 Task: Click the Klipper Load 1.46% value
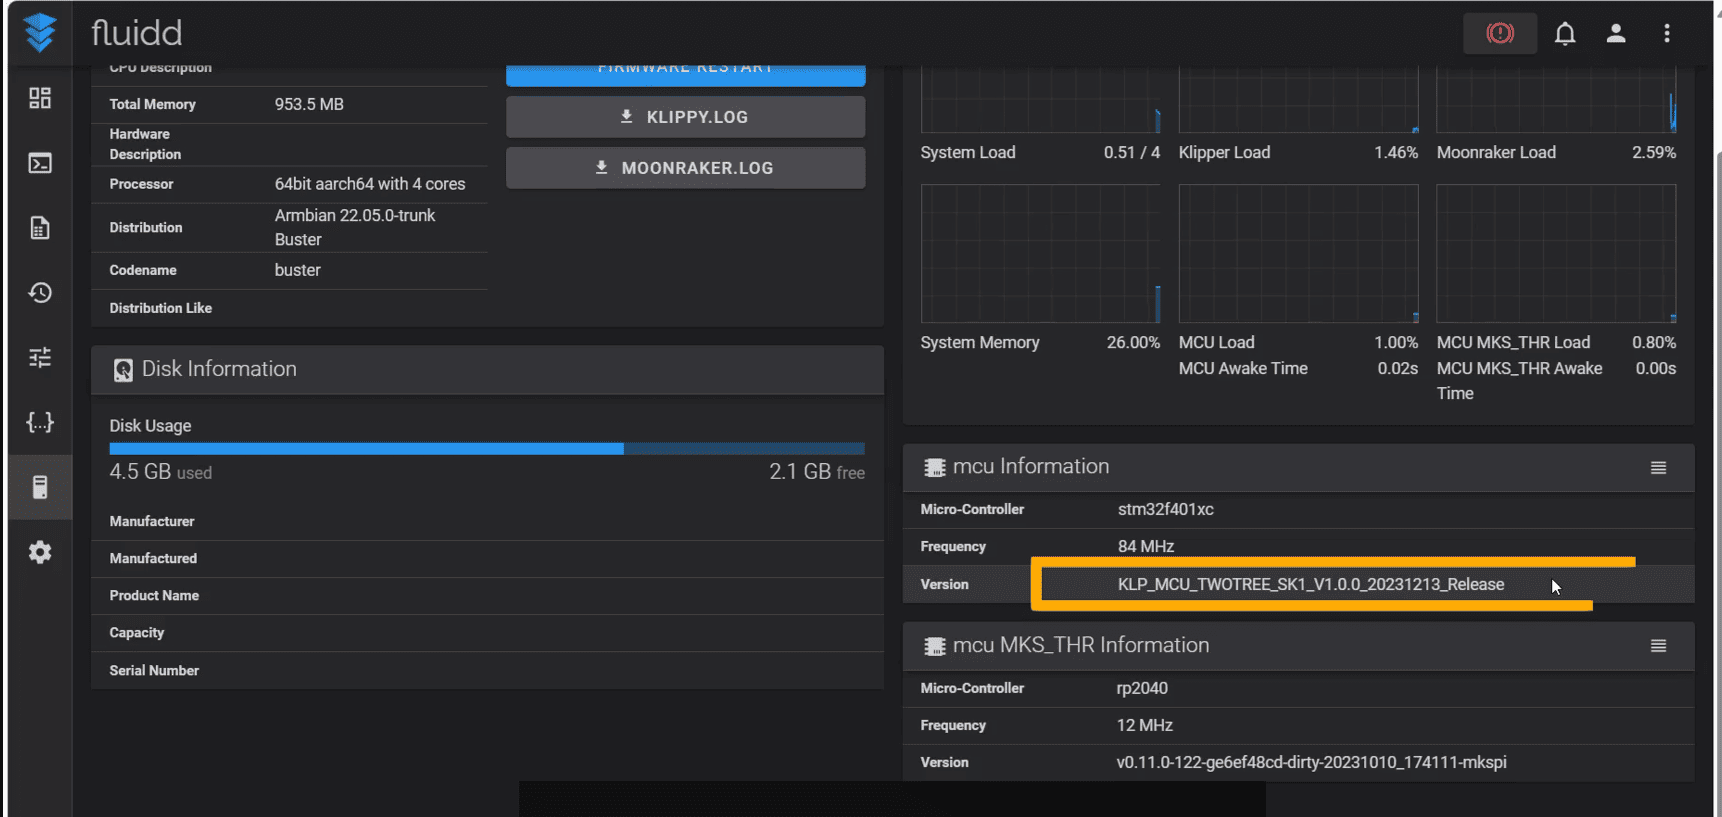pos(1396,152)
